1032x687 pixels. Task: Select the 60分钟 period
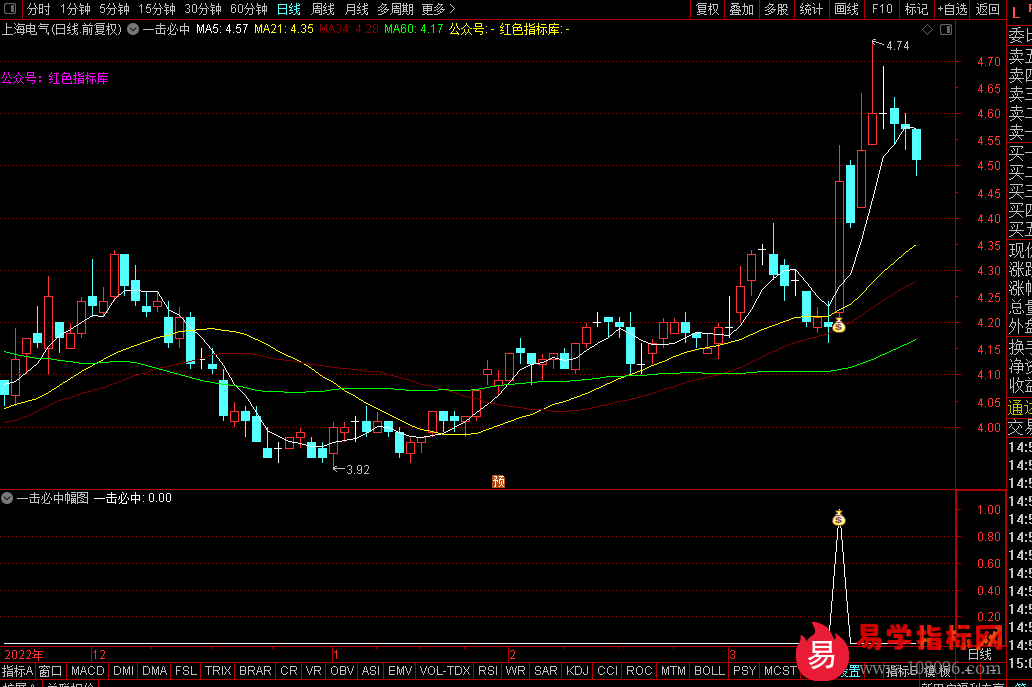[x=249, y=9]
